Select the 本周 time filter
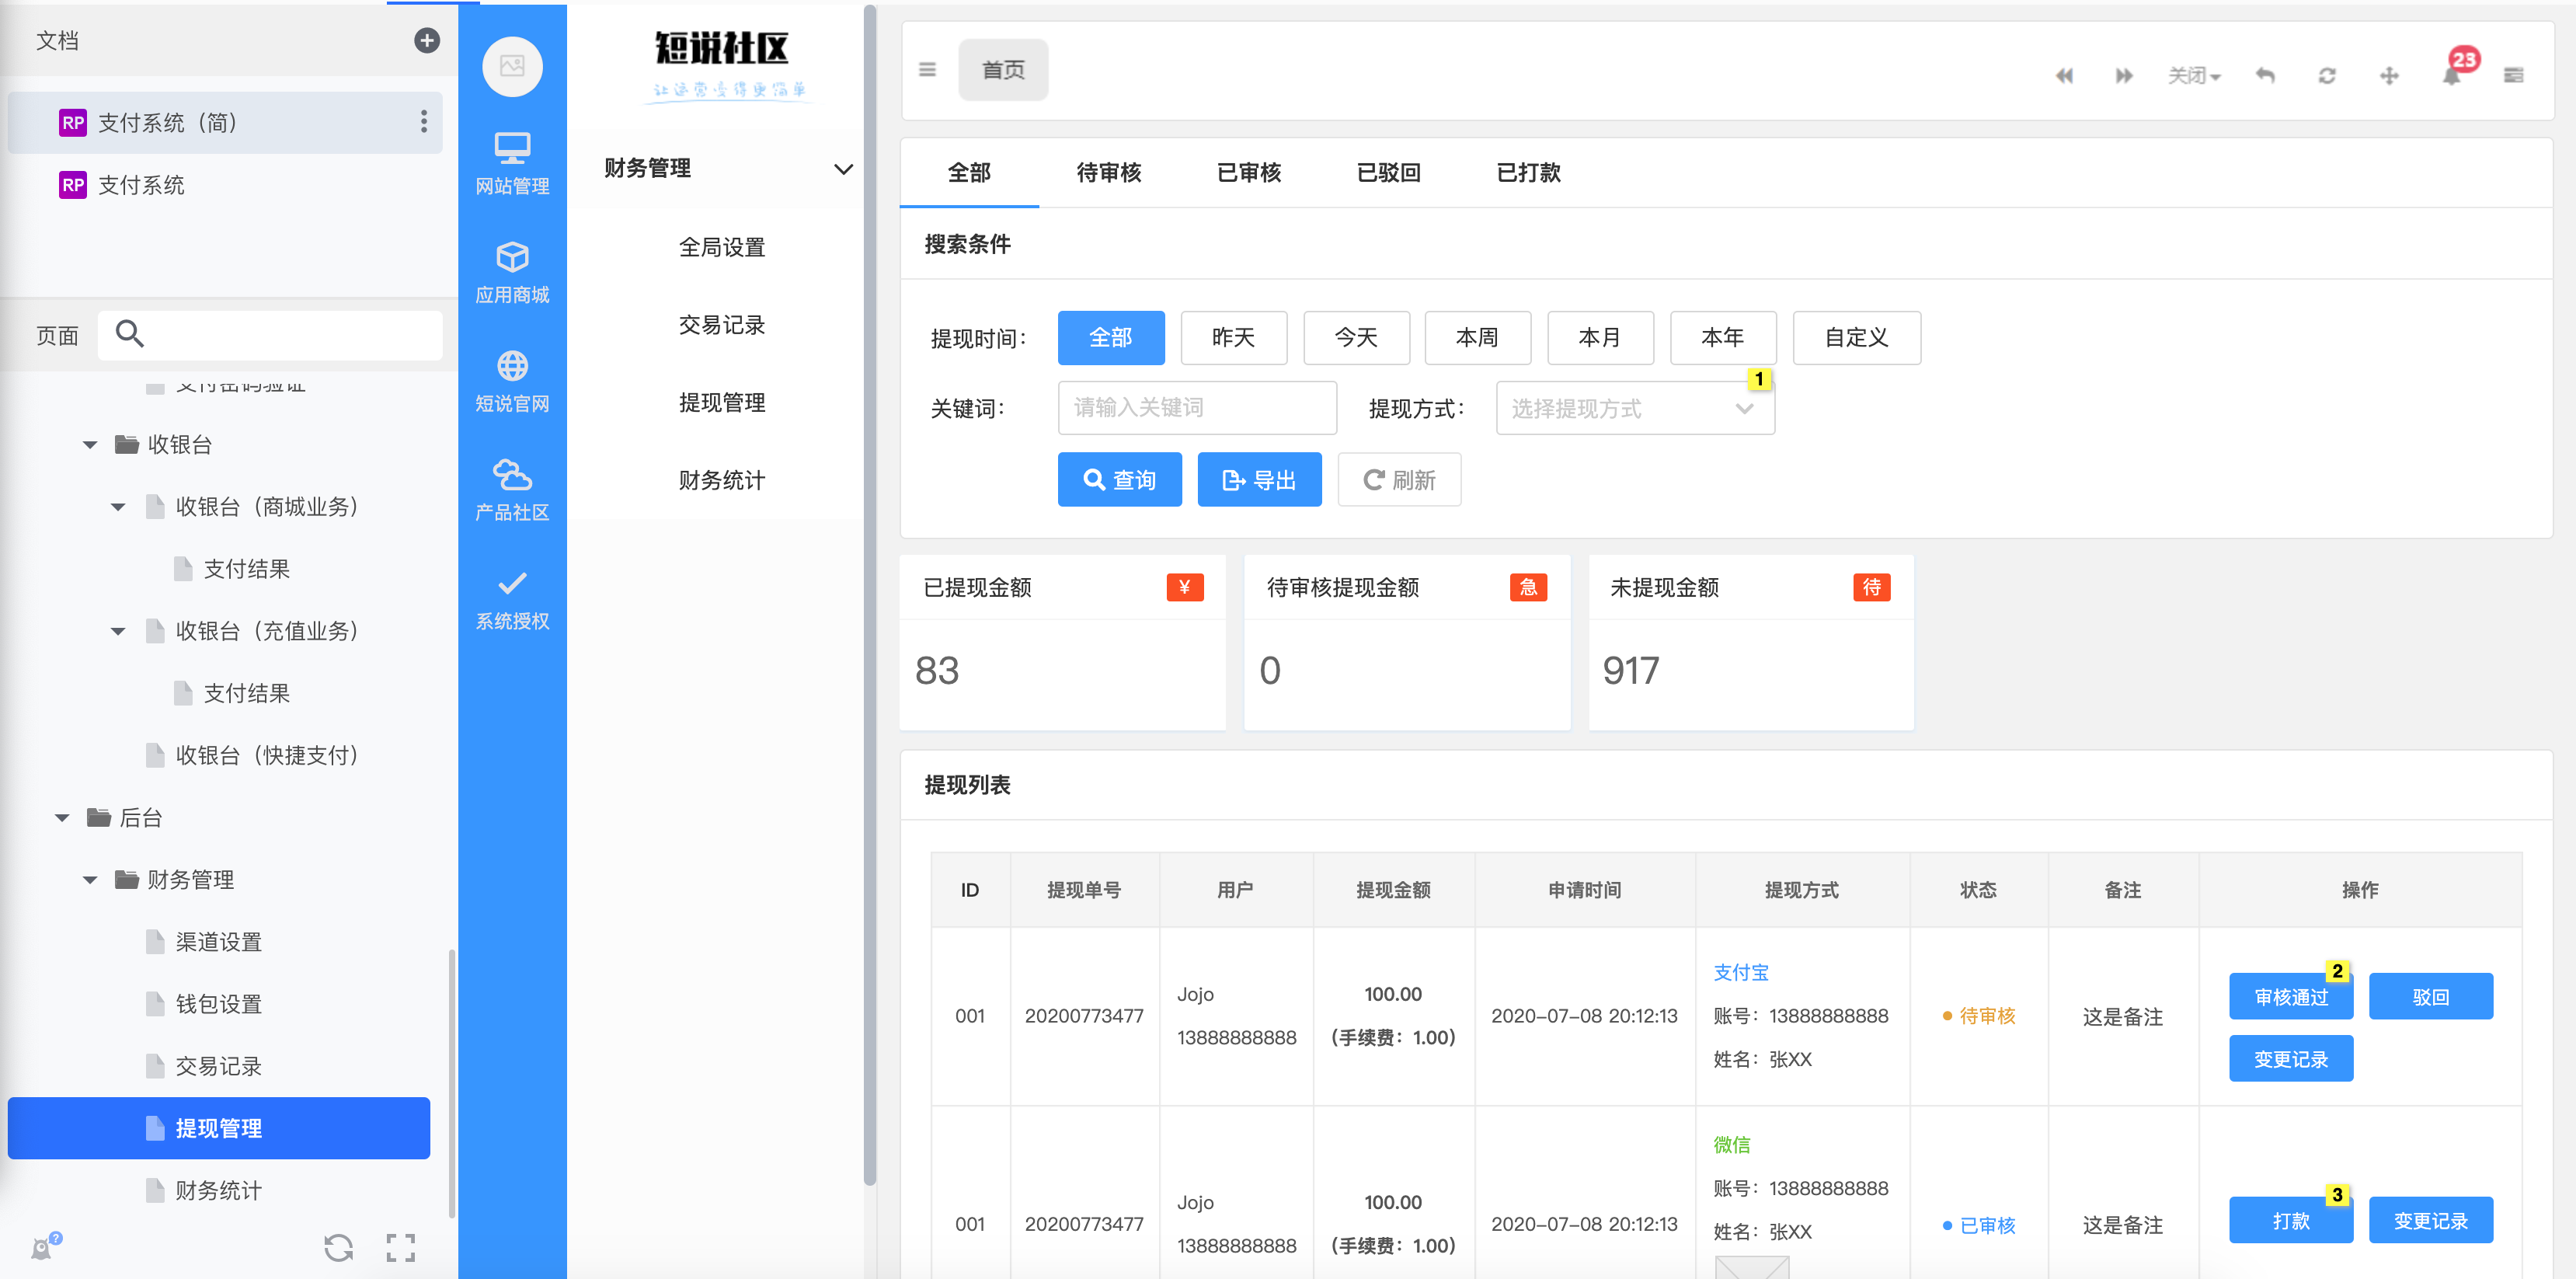This screenshot has width=2576, height=1279. [x=1478, y=337]
